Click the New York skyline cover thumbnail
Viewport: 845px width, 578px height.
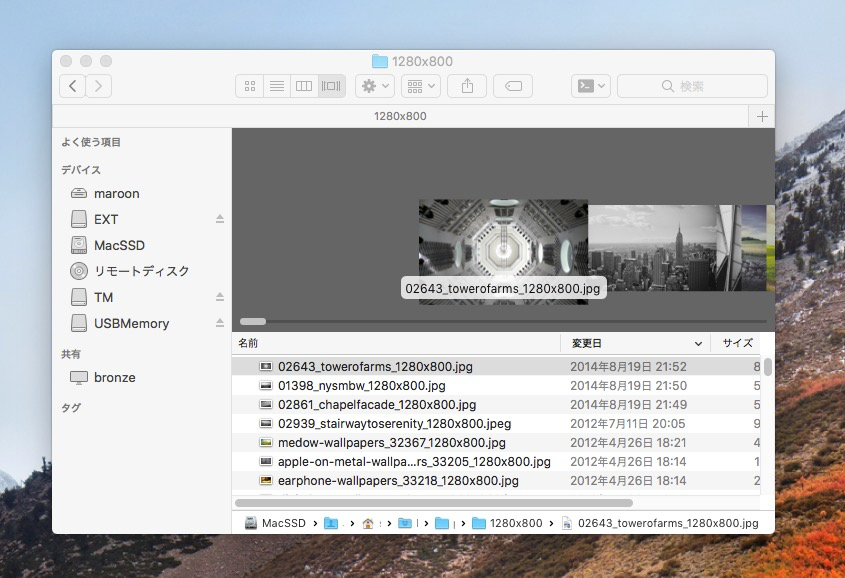(650, 247)
